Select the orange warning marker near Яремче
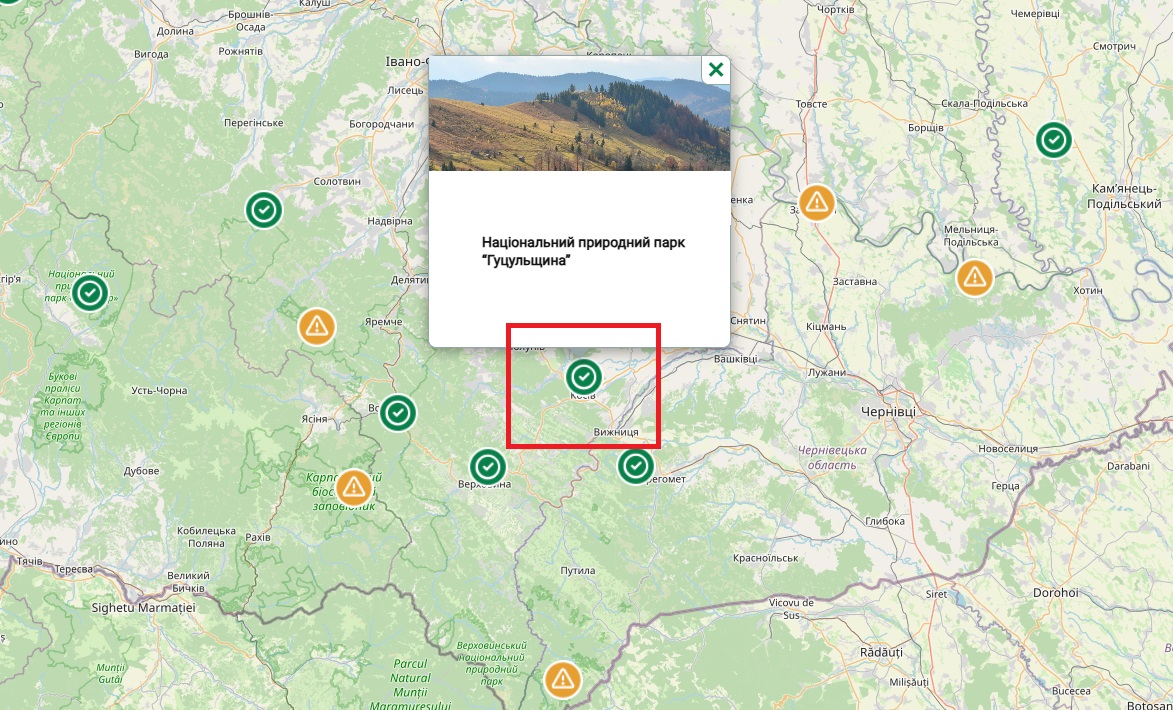This screenshot has height=710, width=1173. coord(317,326)
